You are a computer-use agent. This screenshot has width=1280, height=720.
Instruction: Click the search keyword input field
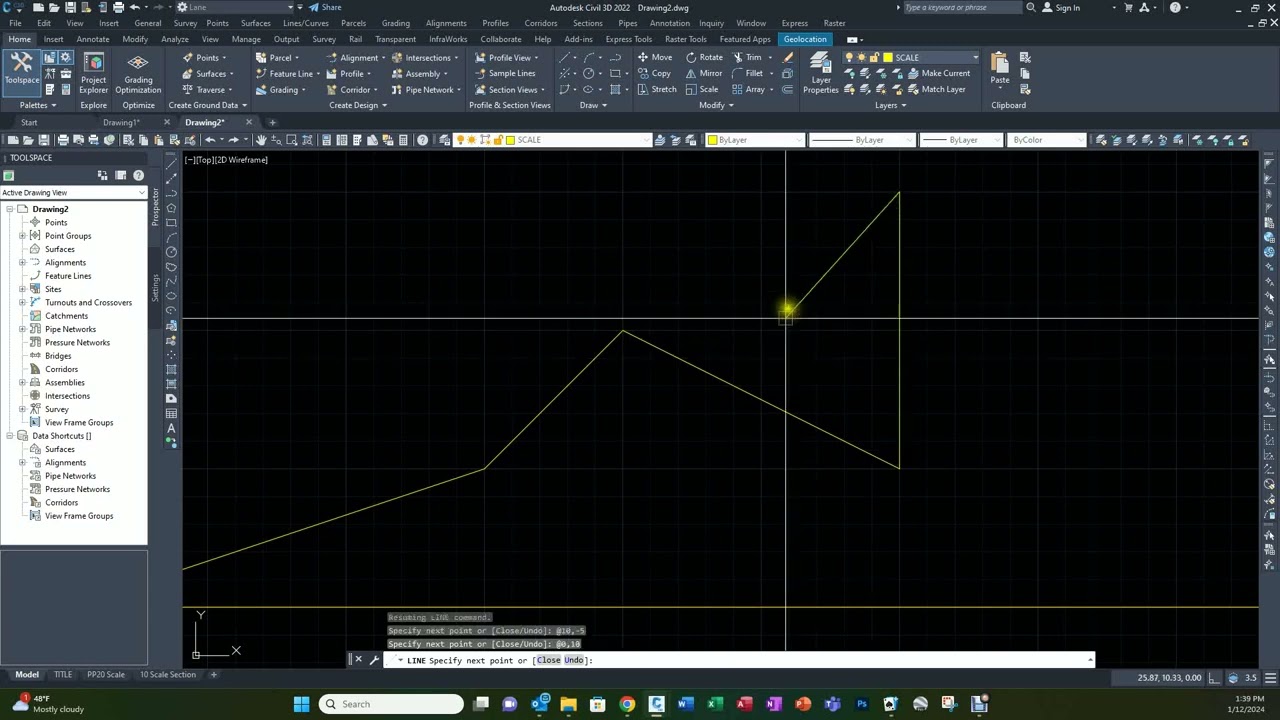pos(960,8)
